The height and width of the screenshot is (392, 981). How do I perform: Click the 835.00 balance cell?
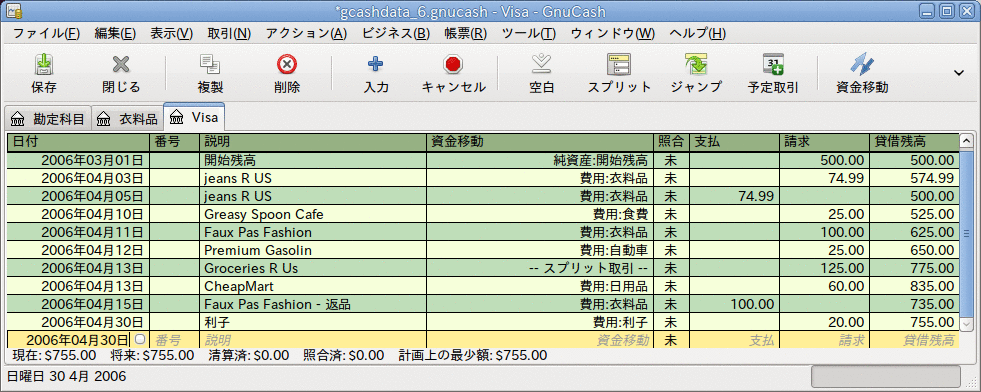tap(914, 286)
